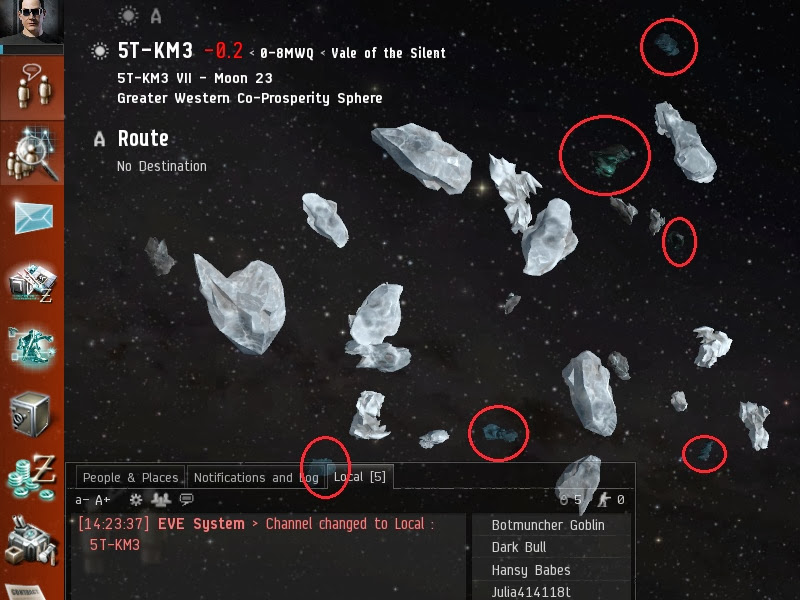800x600 pixels.
Task: Open the People & Places finder icon
Action: coord(32,153)
